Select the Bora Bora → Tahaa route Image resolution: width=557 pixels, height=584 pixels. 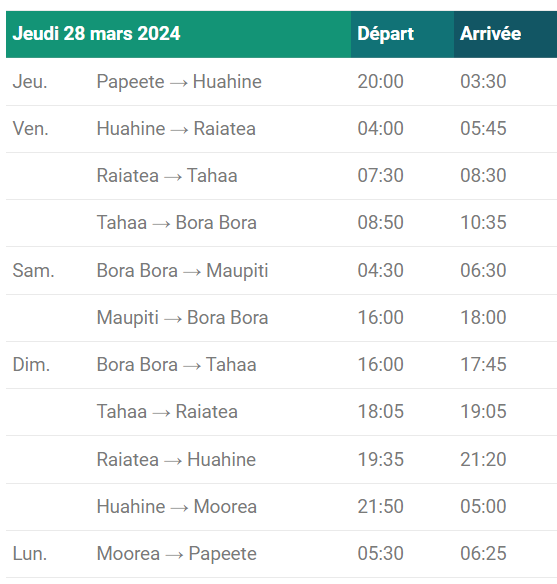(x=176, y=364)
